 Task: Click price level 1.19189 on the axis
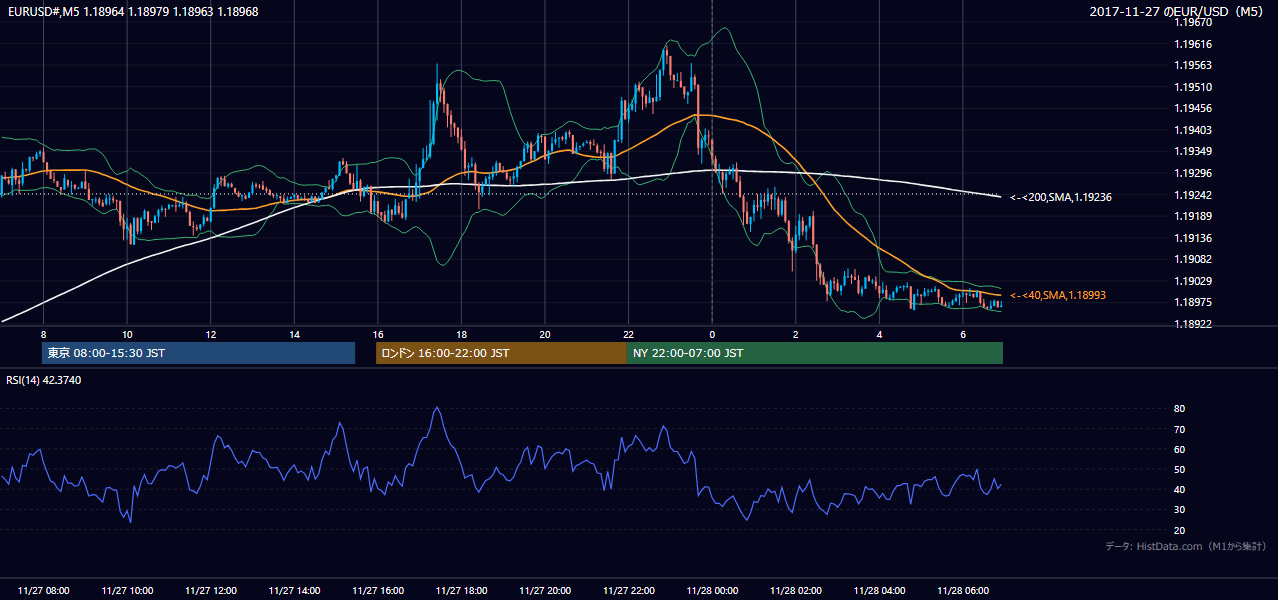tap(1194, 216)
